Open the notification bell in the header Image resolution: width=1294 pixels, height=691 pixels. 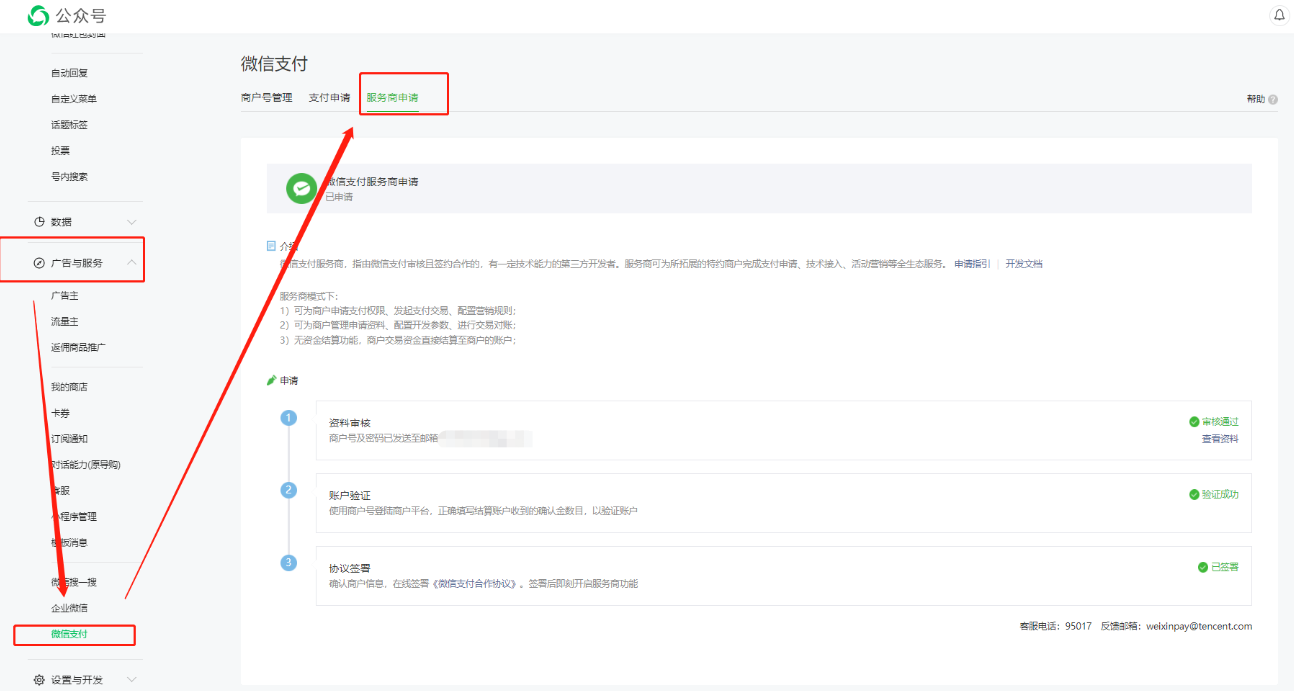click(x=1279, y=15)
